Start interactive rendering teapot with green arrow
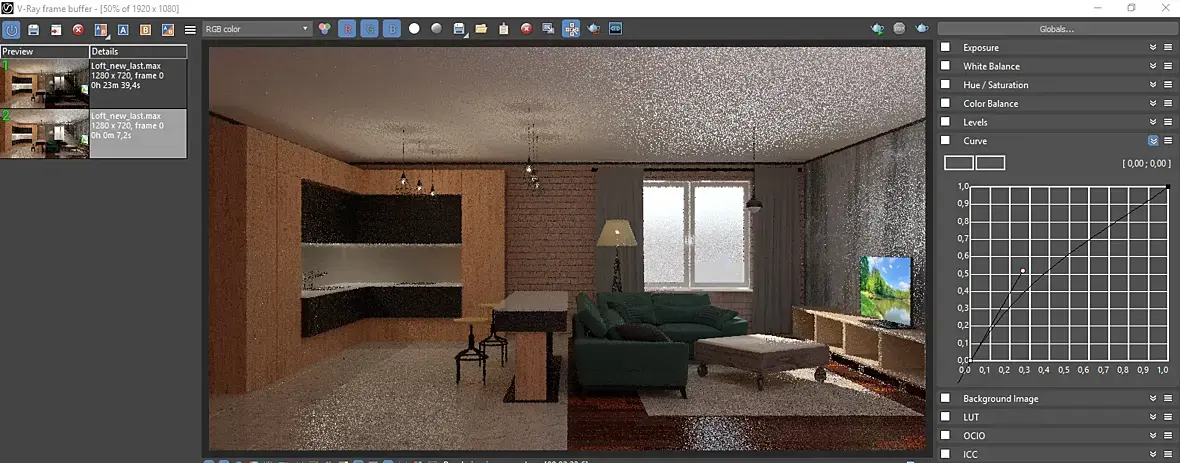This screenshot has width=1180, height=463. point(877,29)
